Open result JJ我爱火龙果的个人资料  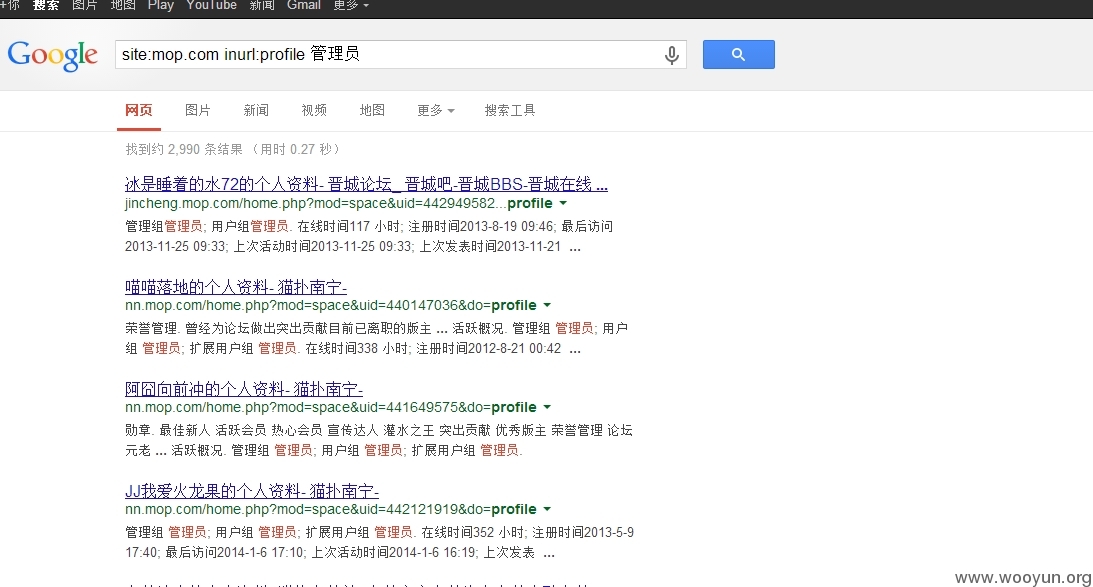click(x=252, y=491)
